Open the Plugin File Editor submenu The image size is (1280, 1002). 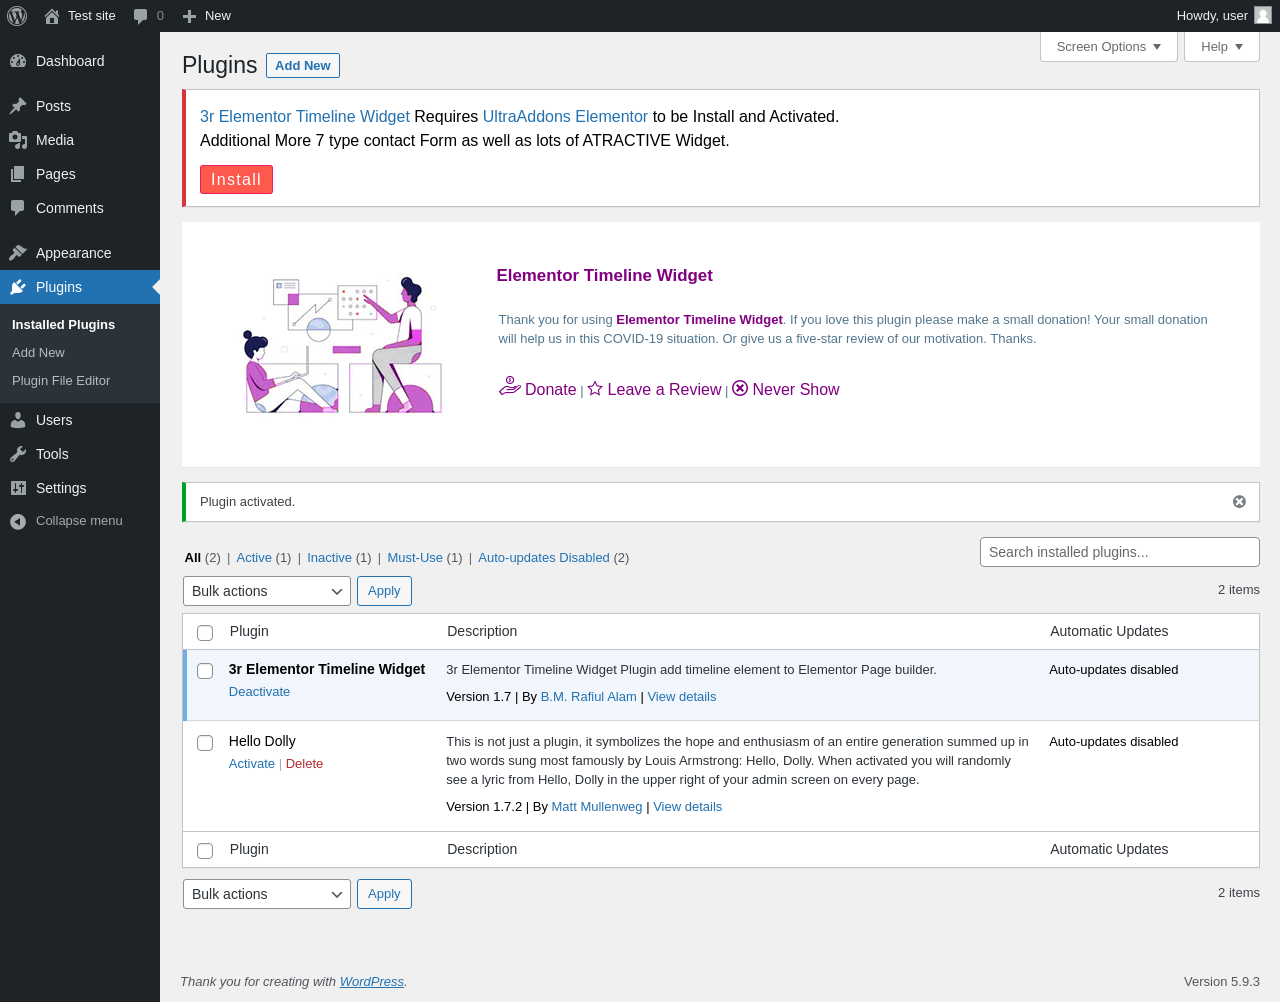point(61,381)
